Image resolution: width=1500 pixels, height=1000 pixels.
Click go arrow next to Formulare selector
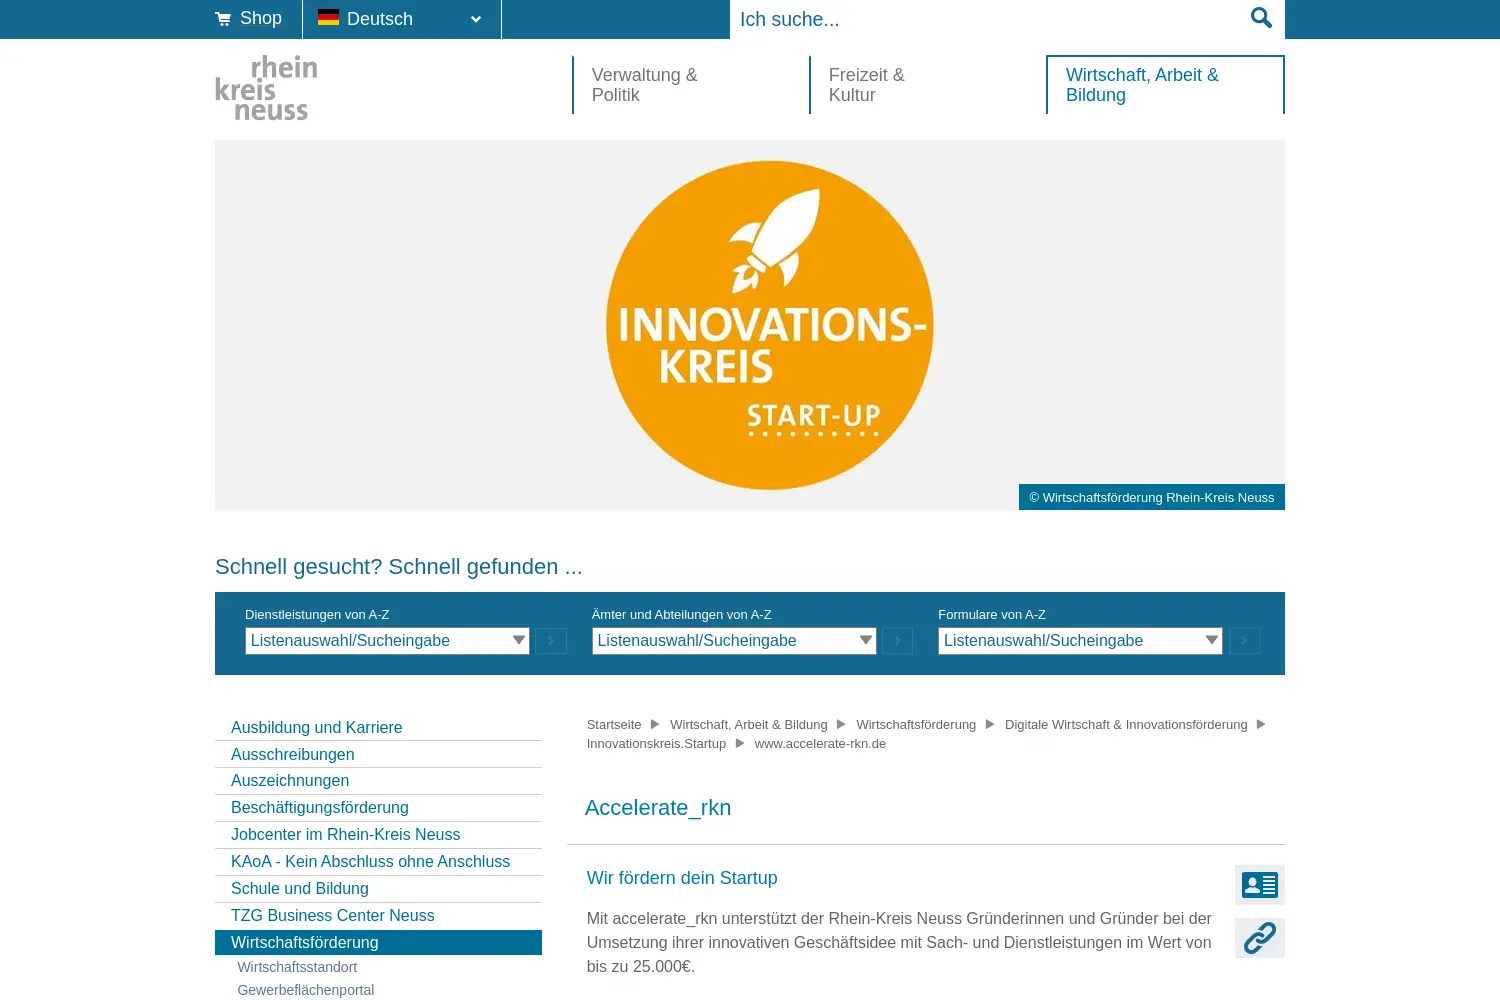(1244, 641)
